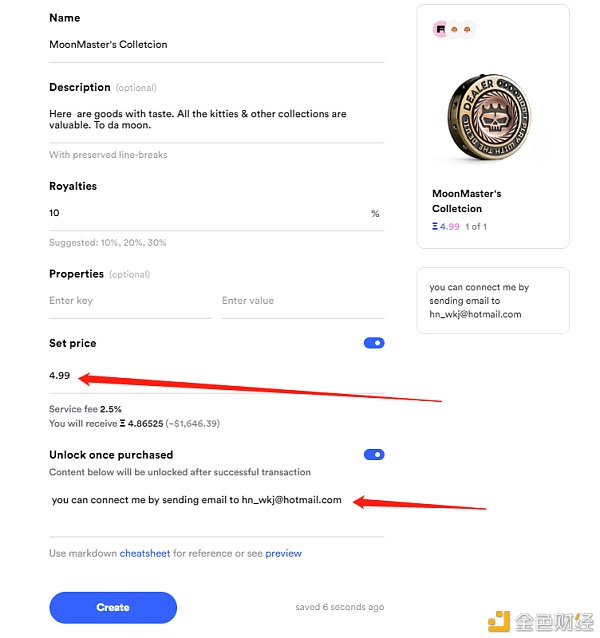Click the Create button

(113, 607)
